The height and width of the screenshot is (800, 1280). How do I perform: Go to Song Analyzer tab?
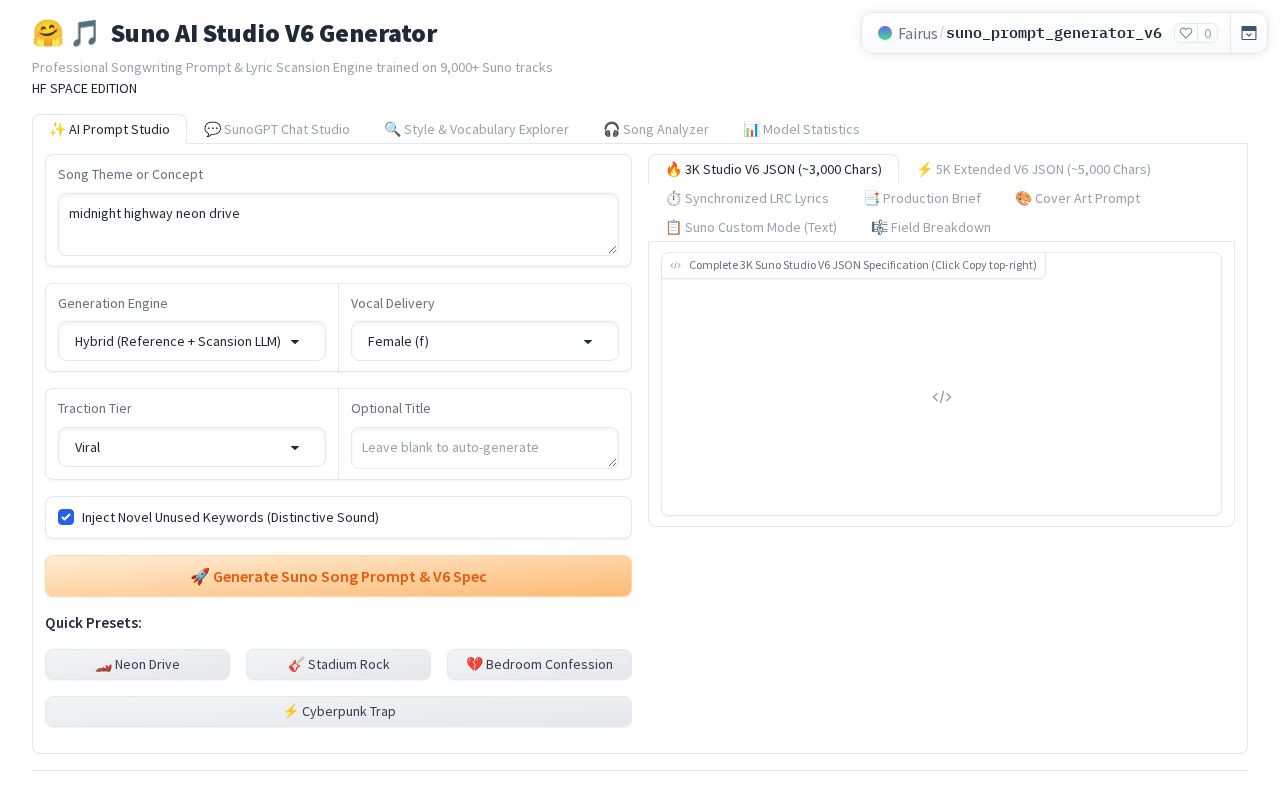pyautogui.click(x=656, y=129)
